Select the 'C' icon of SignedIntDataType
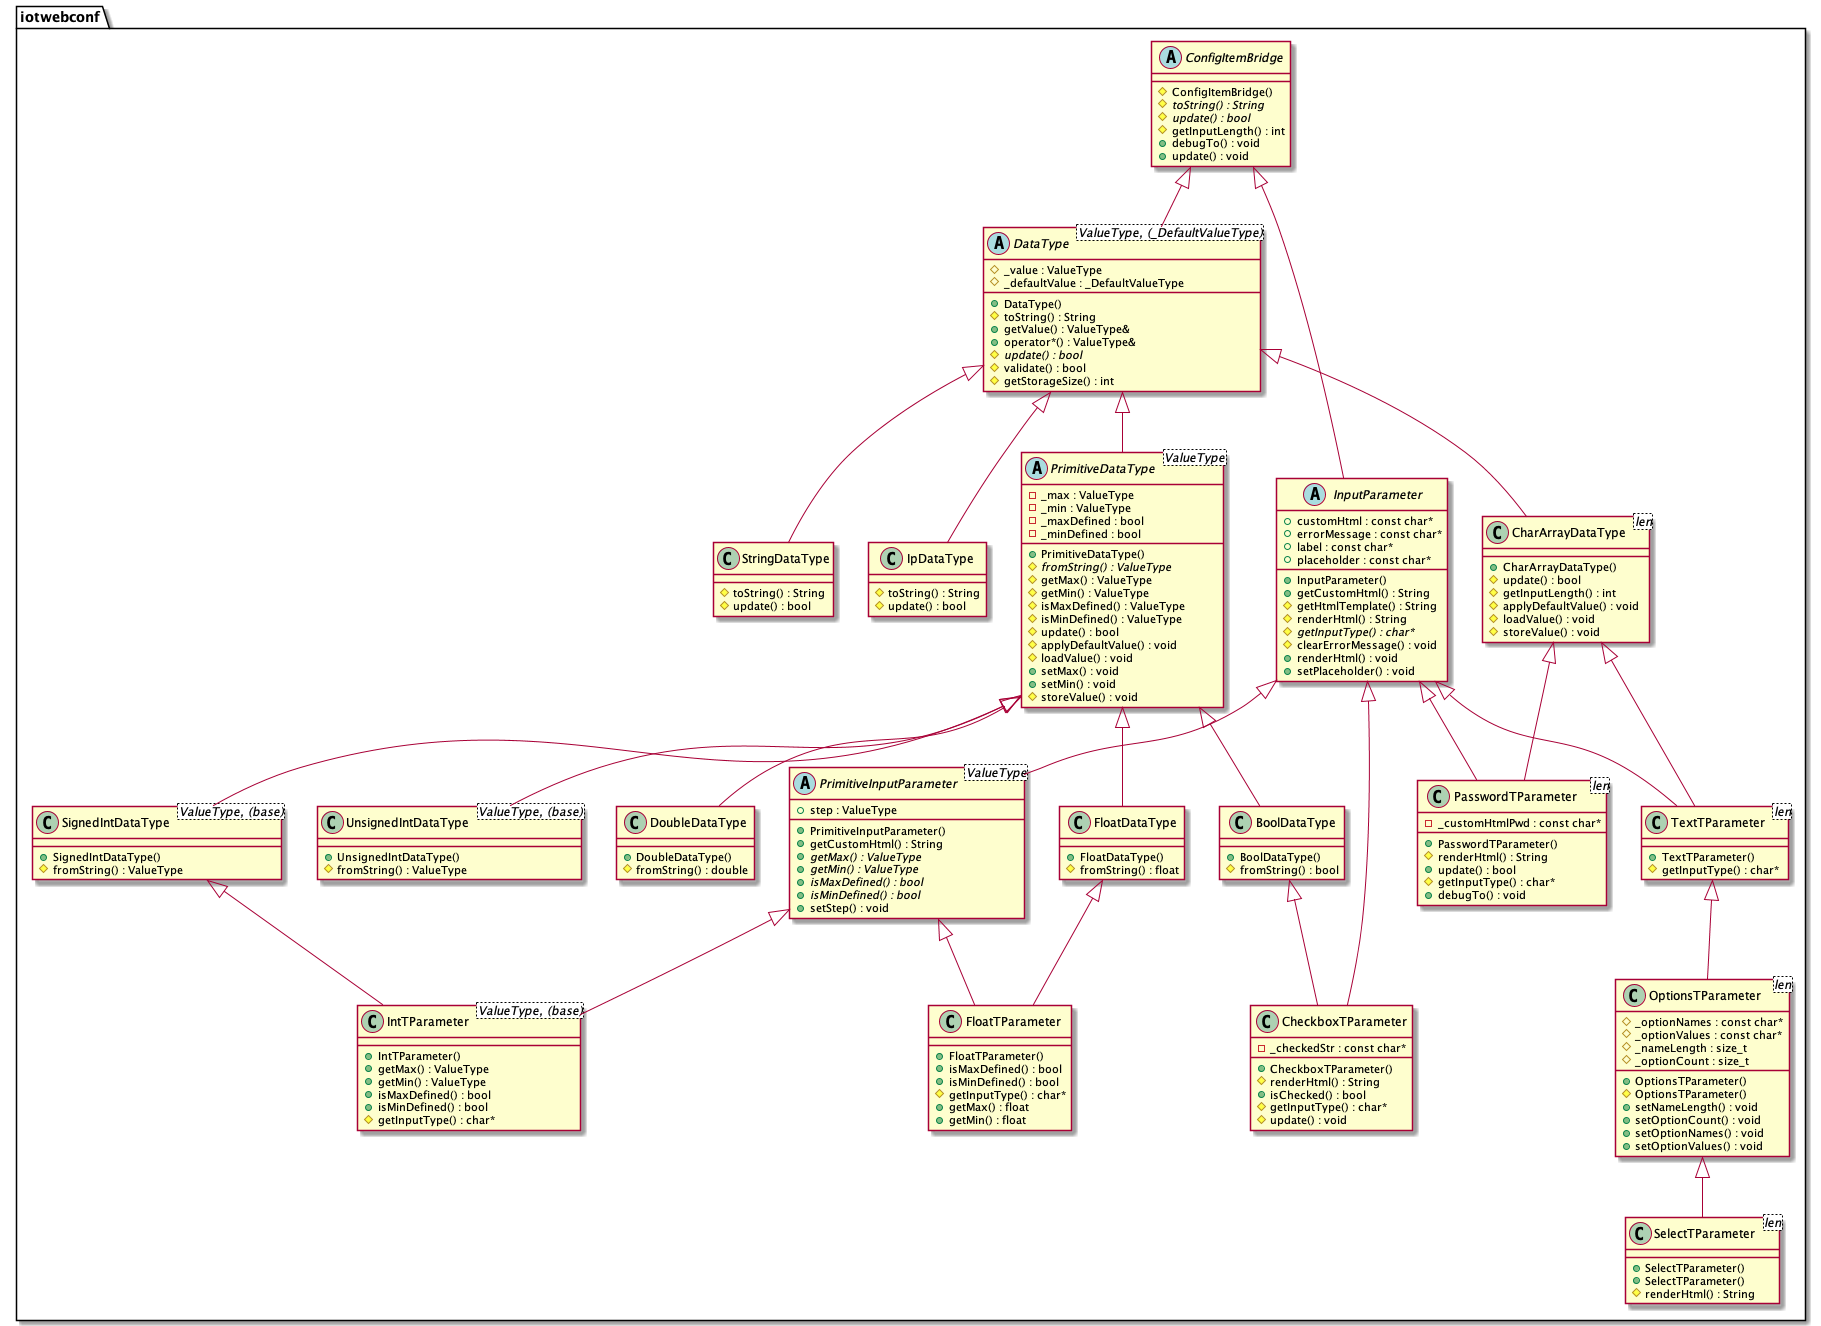1821x1326 pixels. (47, 823)
